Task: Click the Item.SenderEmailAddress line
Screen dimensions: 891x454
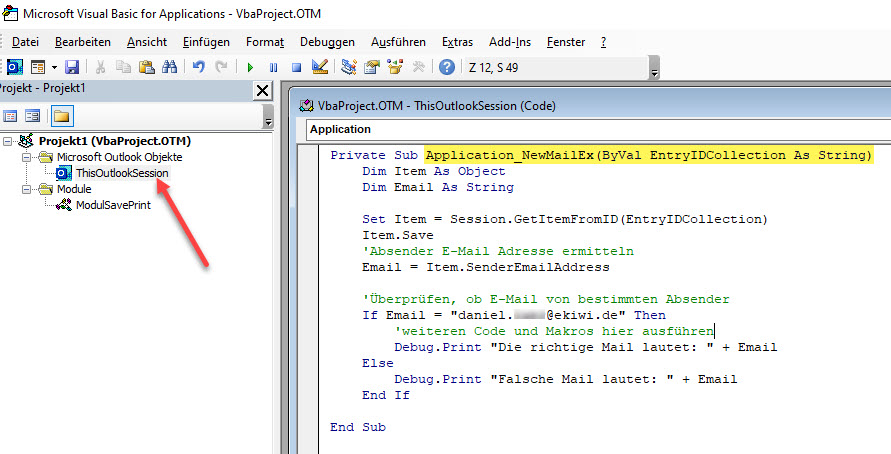Action: point(486,266)
